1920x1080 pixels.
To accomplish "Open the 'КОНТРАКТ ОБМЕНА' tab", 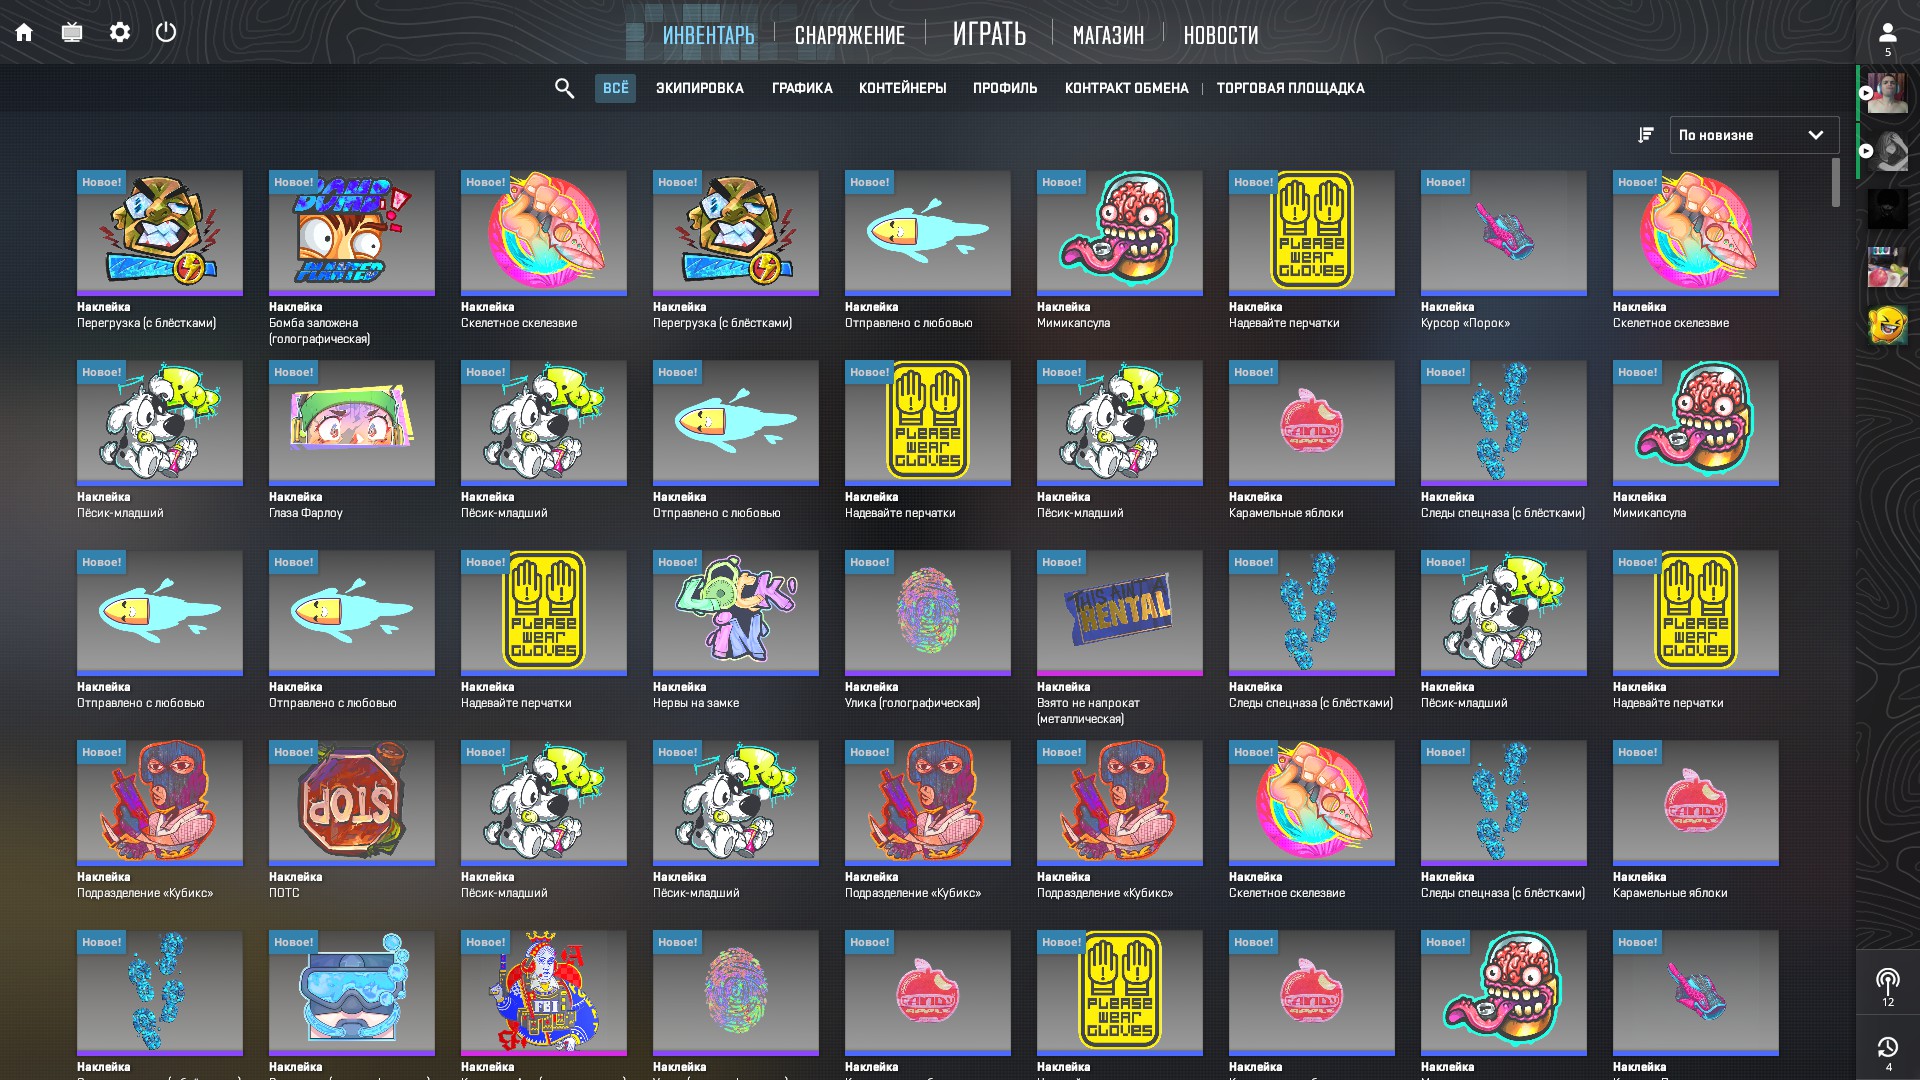I will pos(1126,88).
